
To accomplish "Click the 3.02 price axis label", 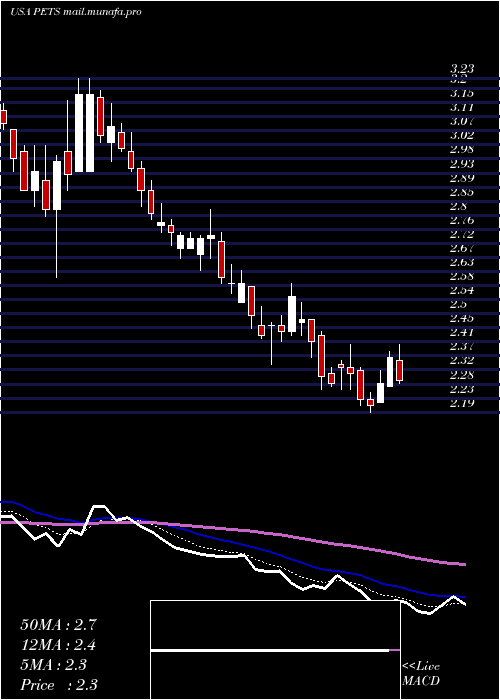I will pos(462,136).
